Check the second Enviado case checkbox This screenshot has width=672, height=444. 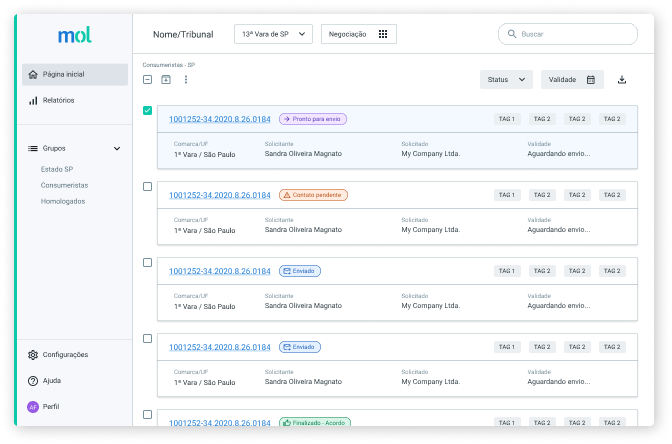[147, 339]
